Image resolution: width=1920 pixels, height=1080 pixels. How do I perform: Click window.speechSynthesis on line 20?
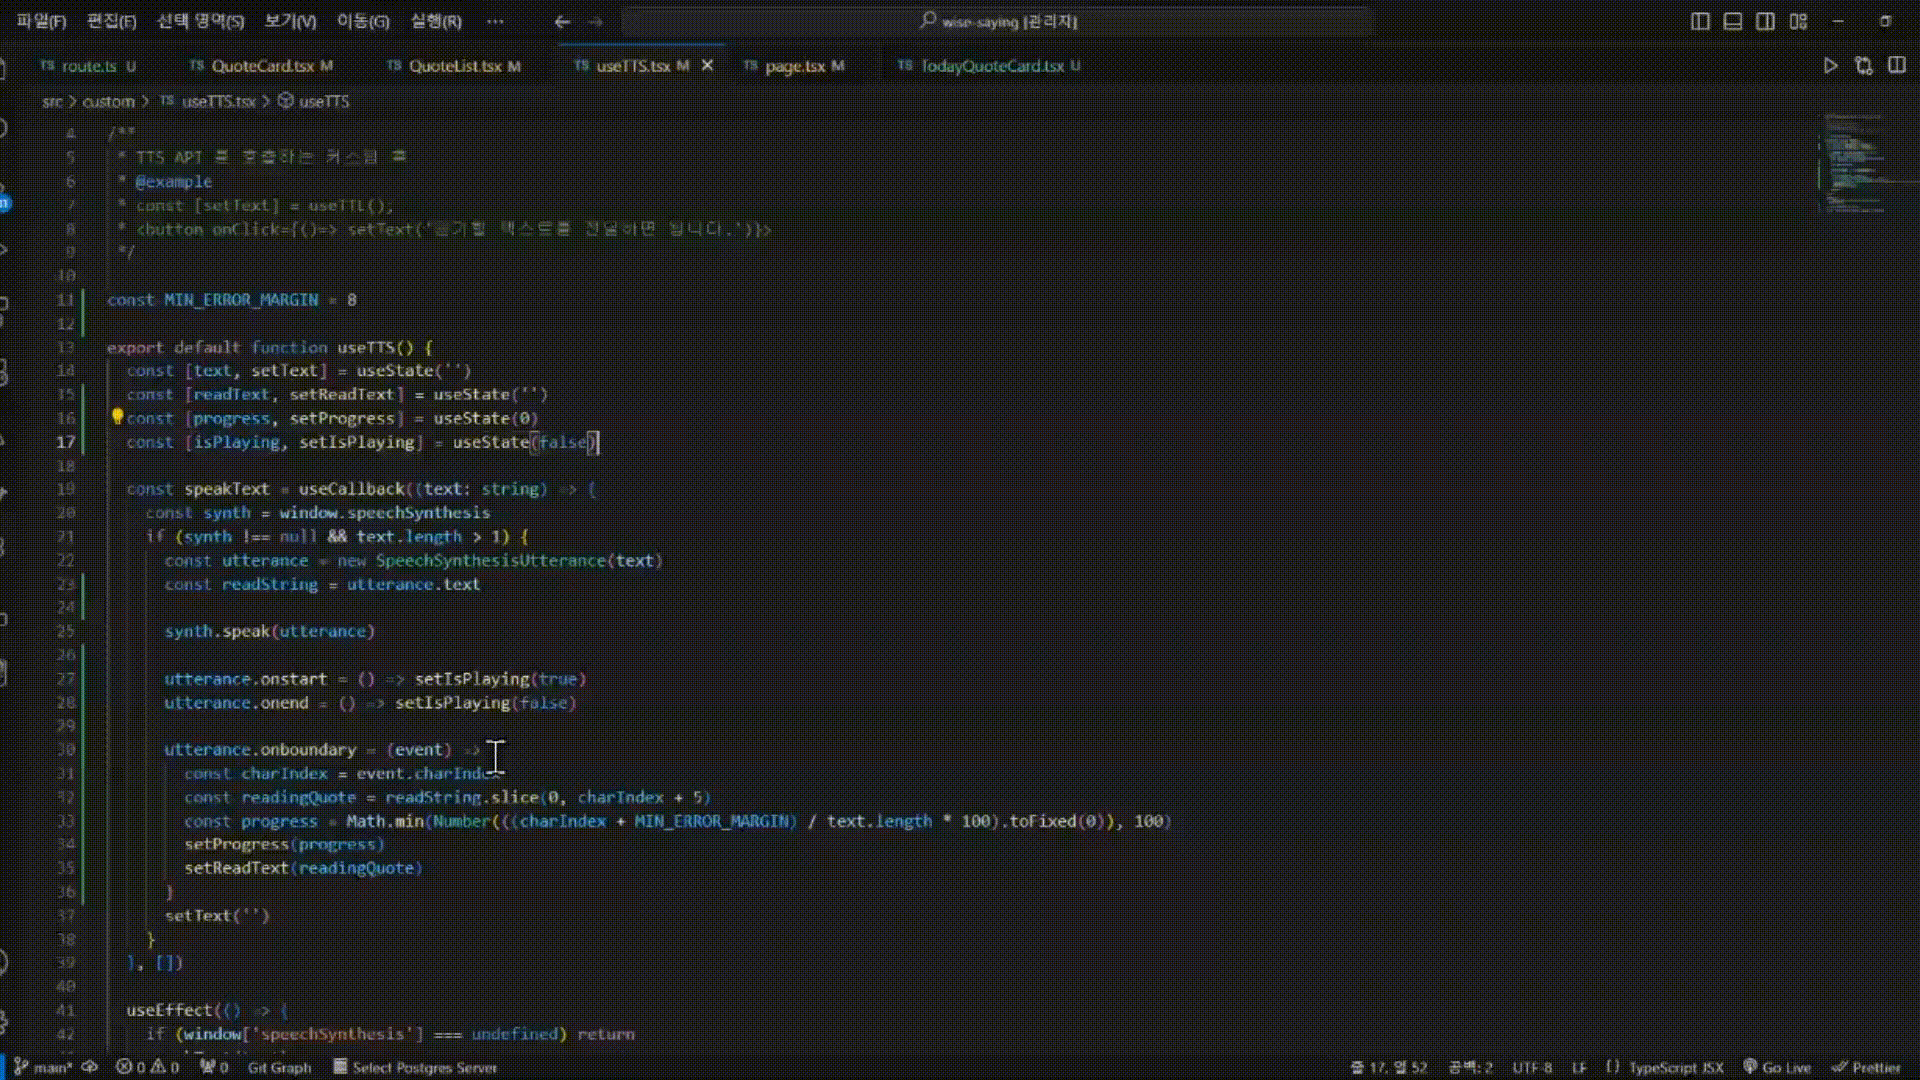385,512
